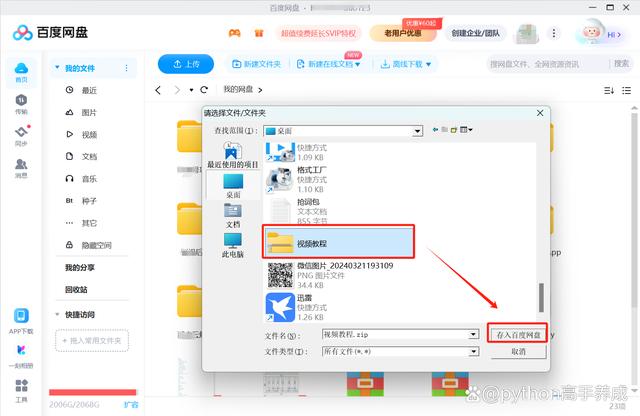The image size is (640, 416).
Task: Expand 新建在线文档 dropdown
Action: pos(358,65)
